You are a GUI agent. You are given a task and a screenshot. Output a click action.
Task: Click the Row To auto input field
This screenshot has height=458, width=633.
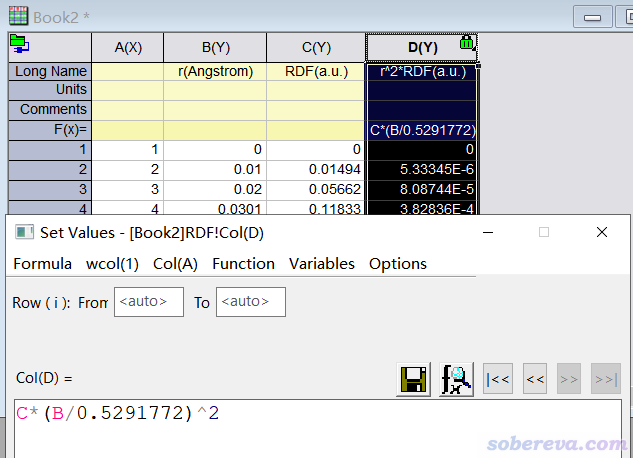point(251,302)
